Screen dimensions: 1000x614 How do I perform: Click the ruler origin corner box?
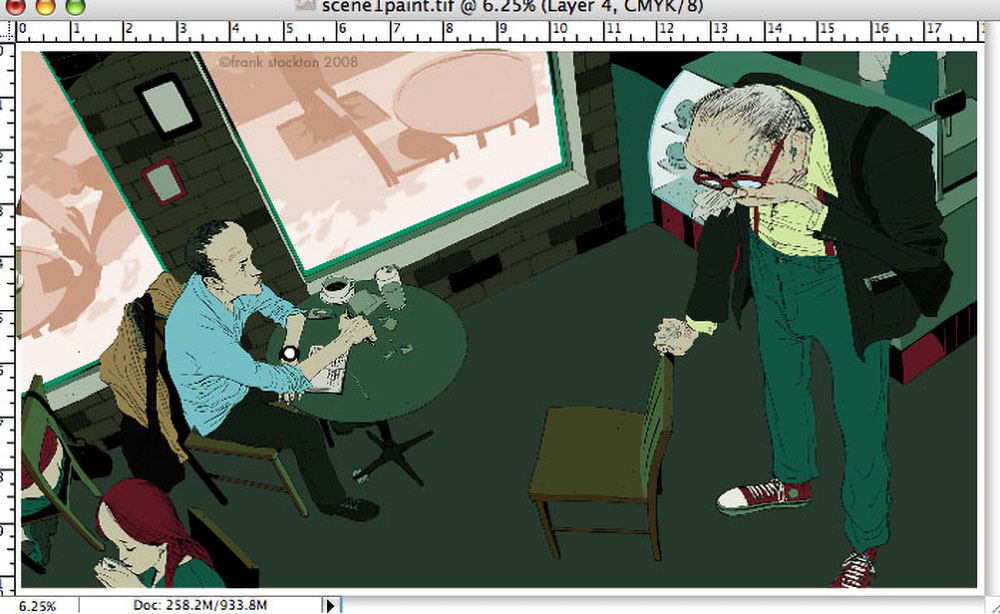point(8,29)
